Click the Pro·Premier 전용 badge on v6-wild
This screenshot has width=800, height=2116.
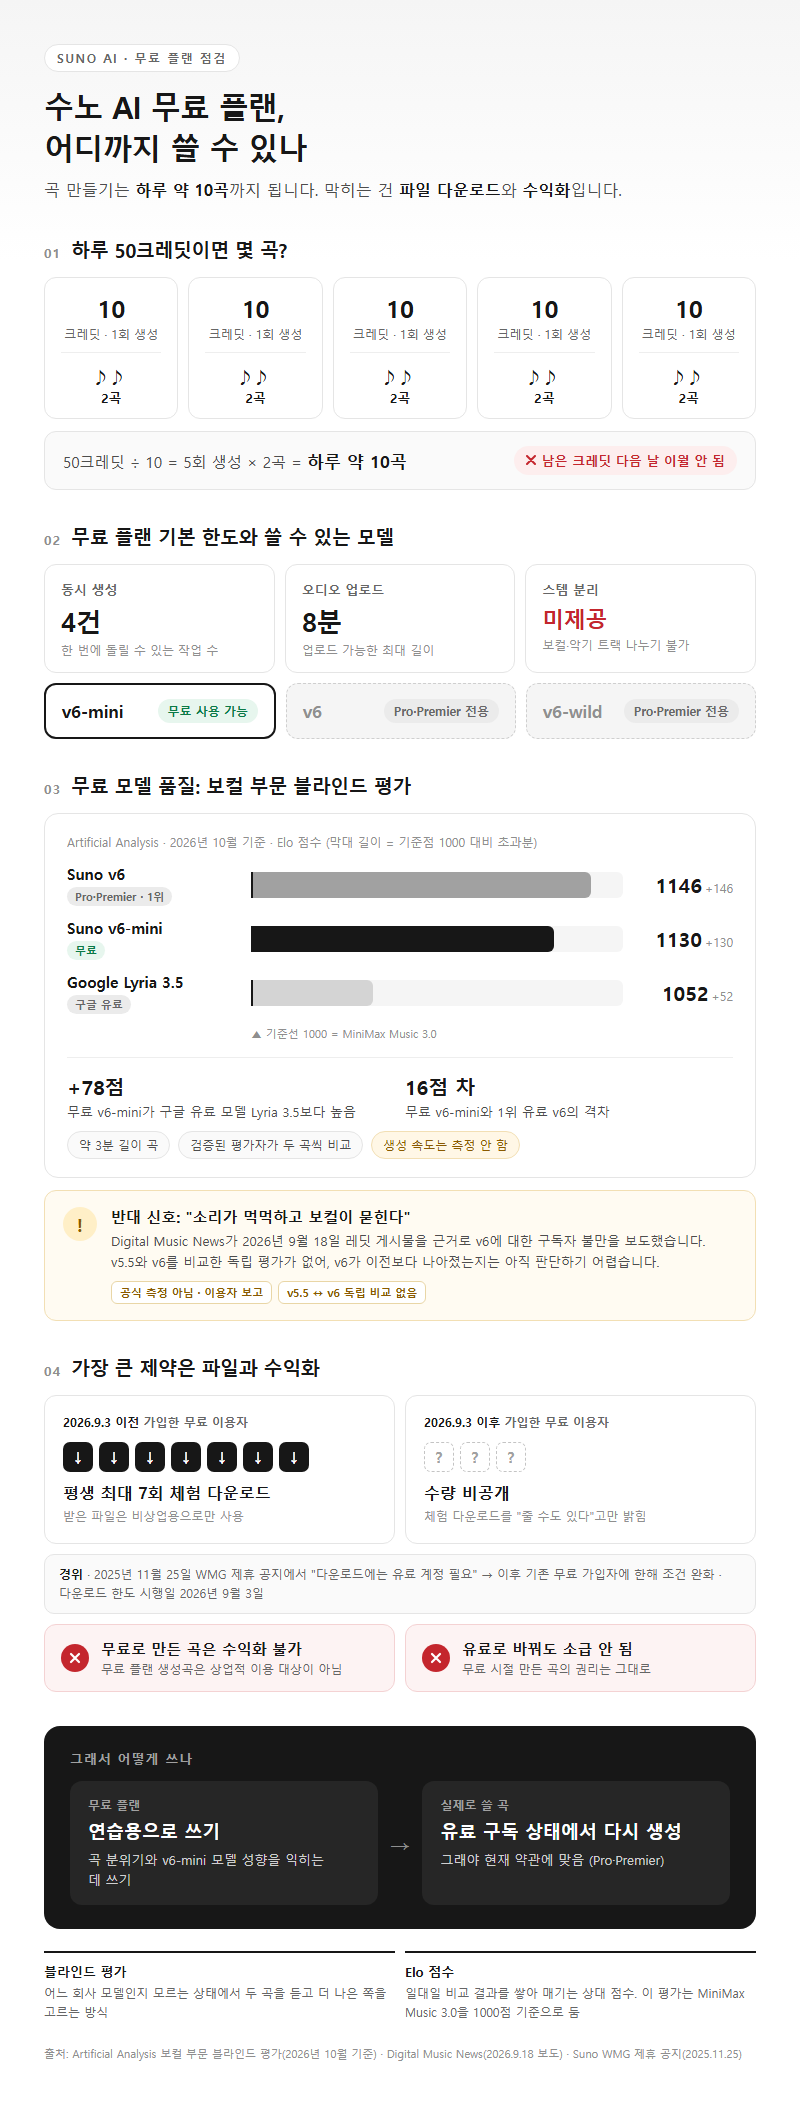pos(681,711)
